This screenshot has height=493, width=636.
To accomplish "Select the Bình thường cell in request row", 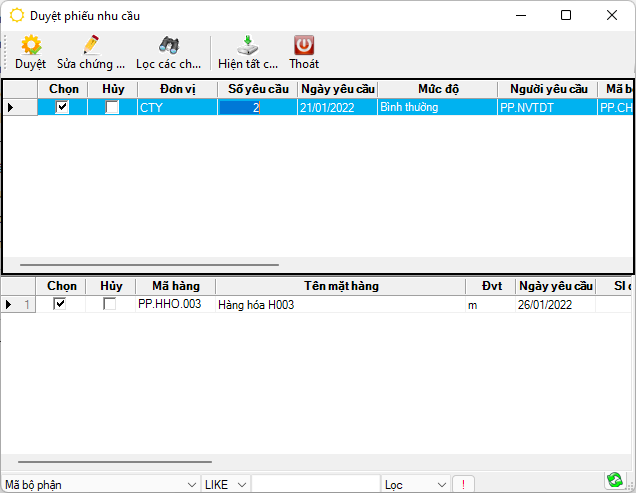I will pyautogui.click(x=437, y=107).
